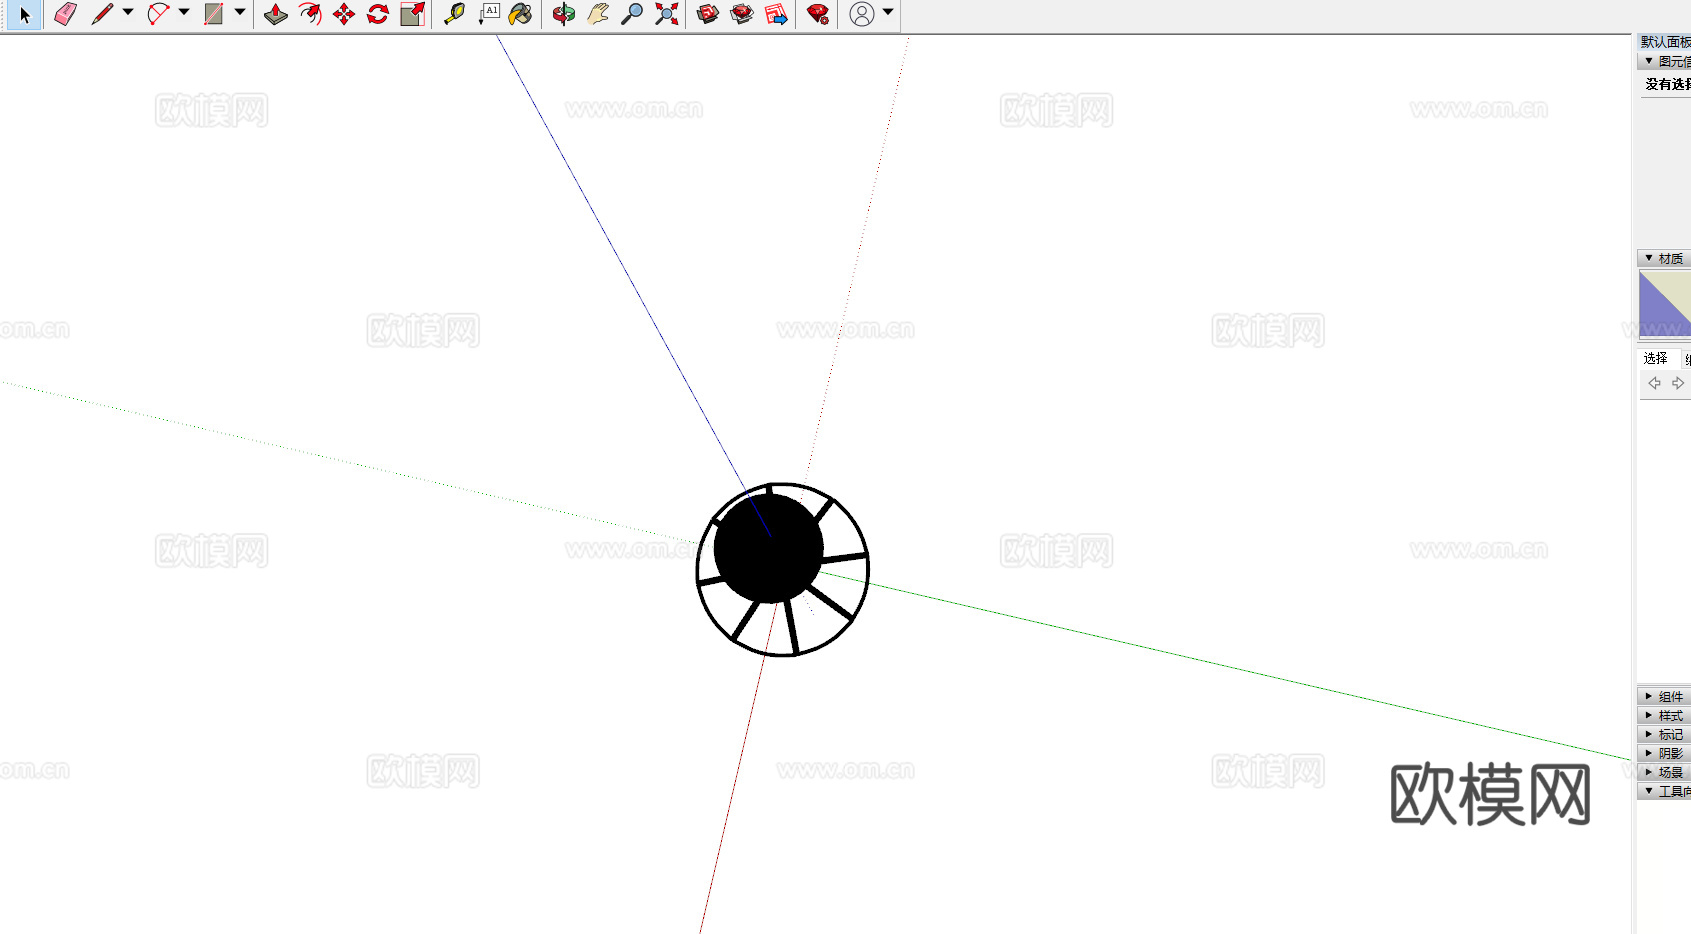Choose the Move tool
The width and height of the screenshot is (1691, 934).
point(344,14)
